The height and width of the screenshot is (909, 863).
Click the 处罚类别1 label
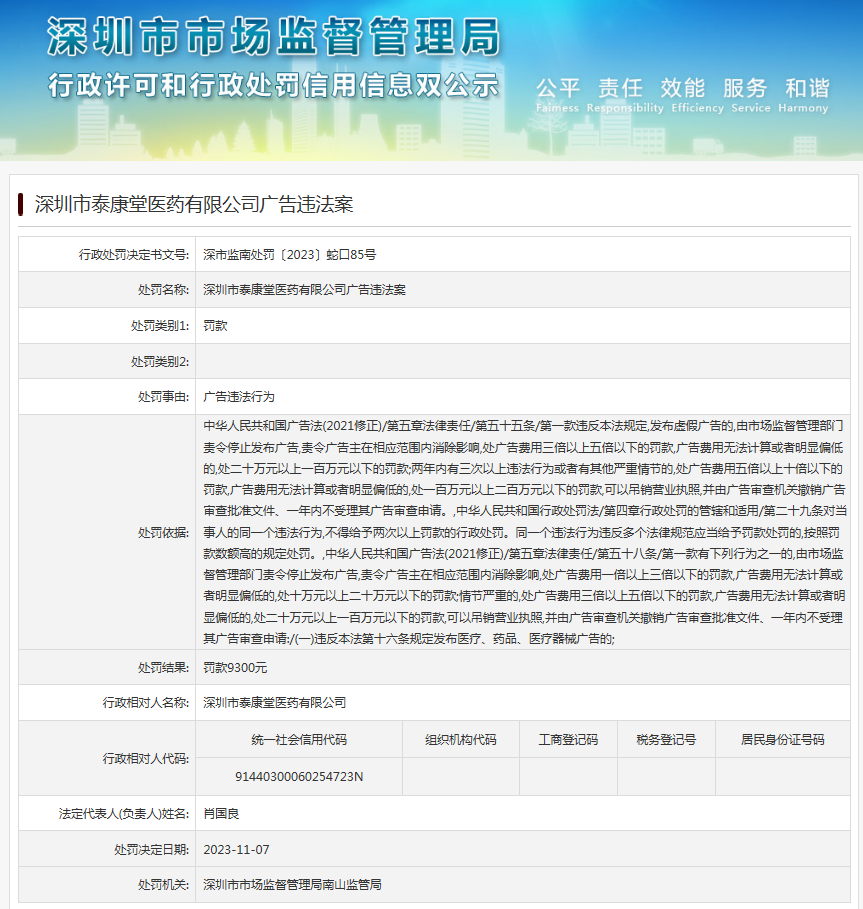(160, 326)
